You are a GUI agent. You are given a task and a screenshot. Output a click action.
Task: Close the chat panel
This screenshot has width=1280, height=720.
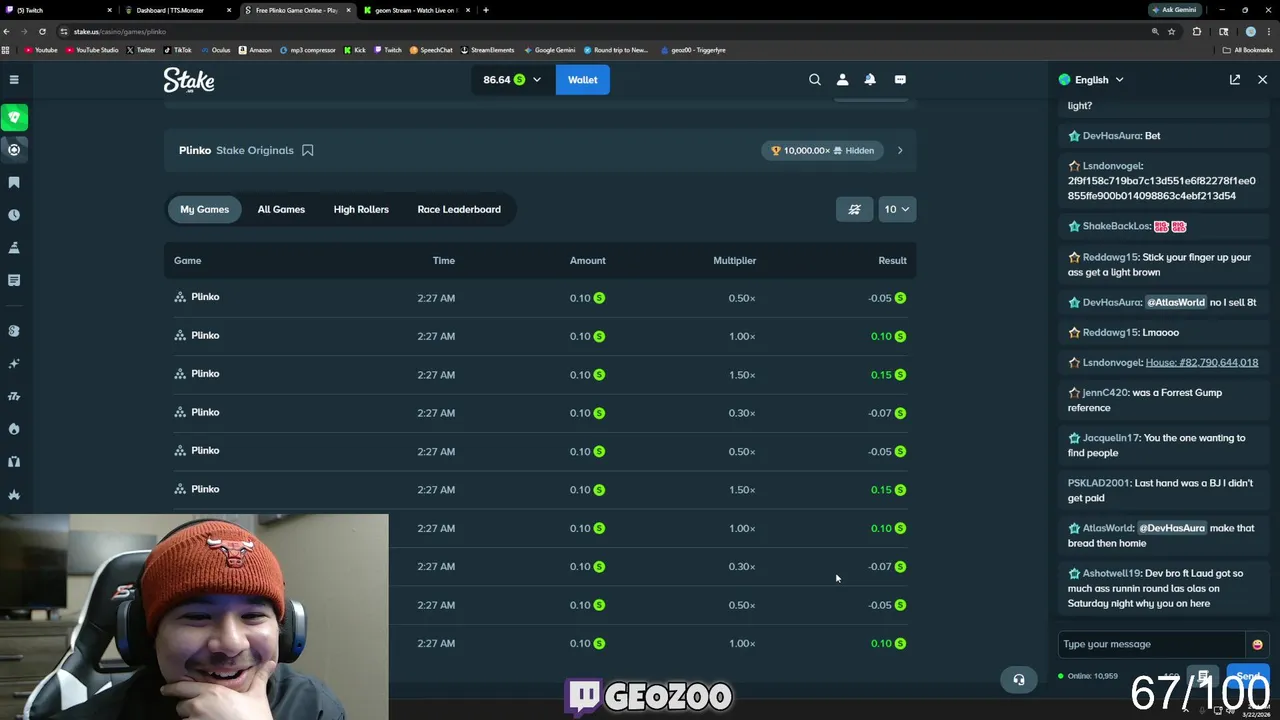coord(1262,79)
